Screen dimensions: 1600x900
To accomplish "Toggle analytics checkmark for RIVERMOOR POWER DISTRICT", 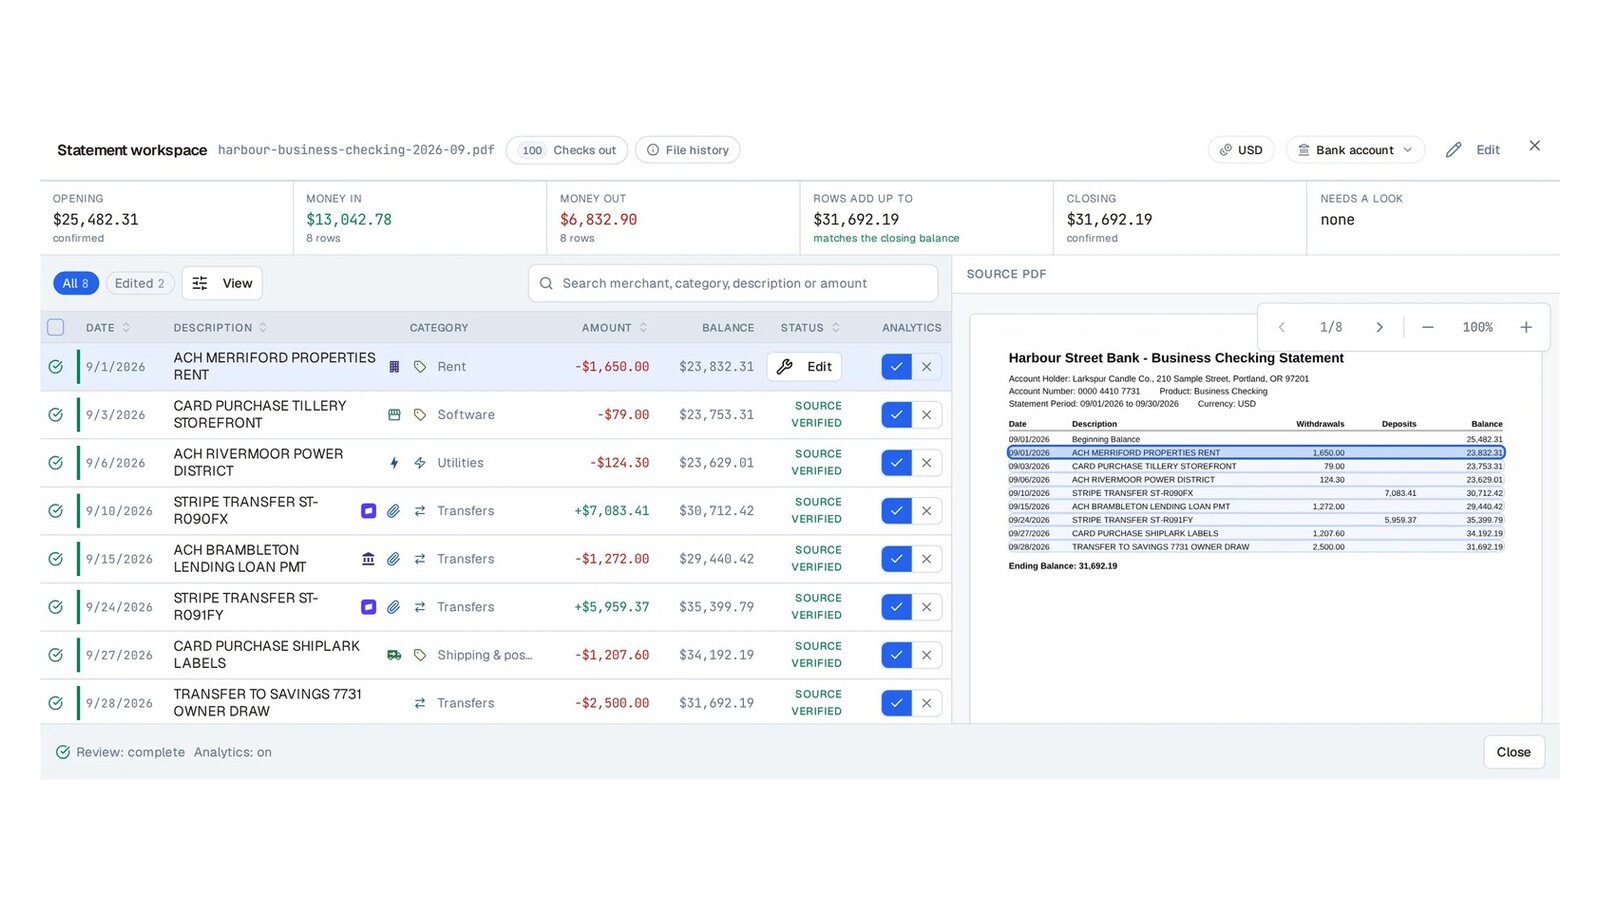I will [x=896, y=463].
